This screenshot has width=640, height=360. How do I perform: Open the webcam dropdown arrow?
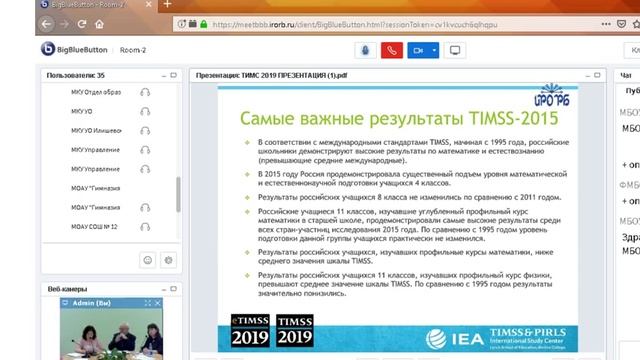click(x=434, y=50)
